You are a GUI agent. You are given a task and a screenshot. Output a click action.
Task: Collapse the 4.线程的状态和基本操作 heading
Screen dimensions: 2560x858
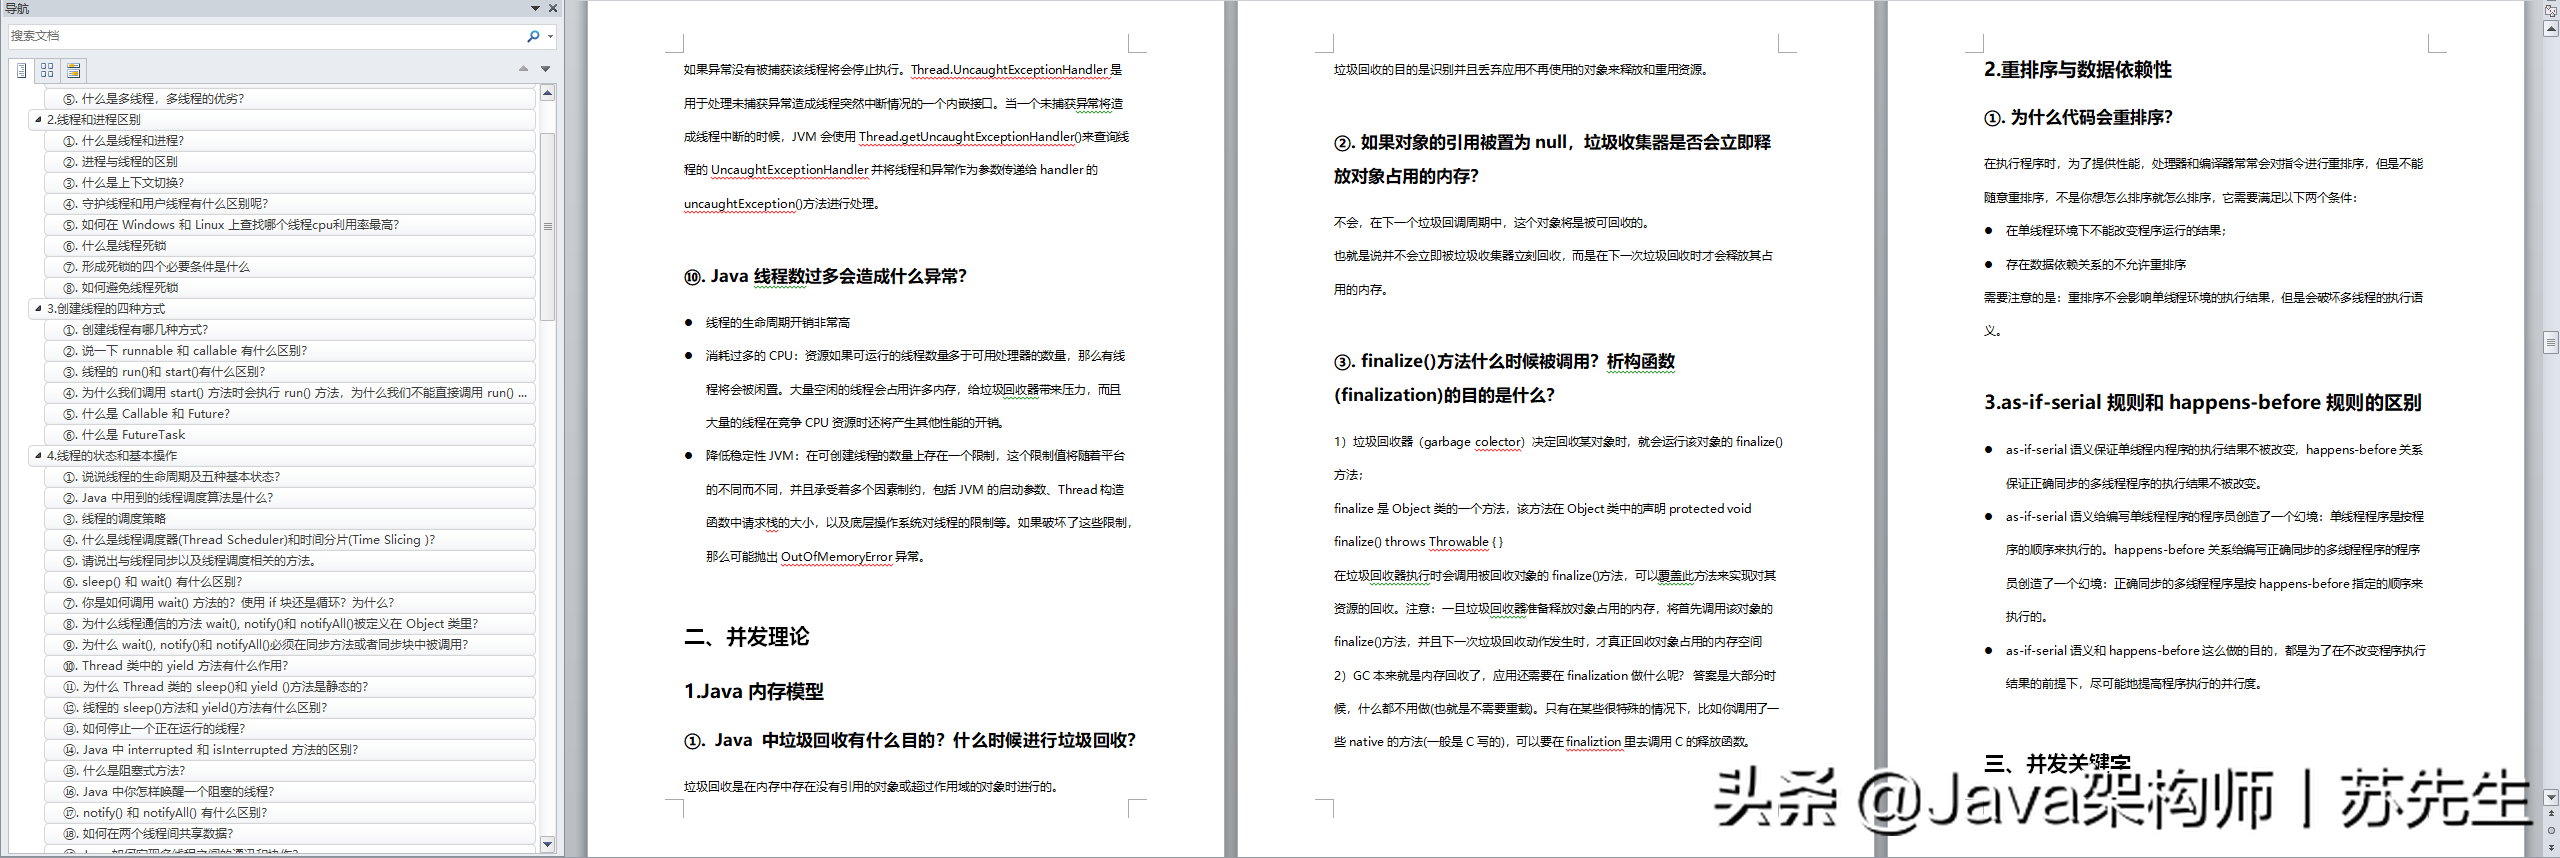coord(38,456)
